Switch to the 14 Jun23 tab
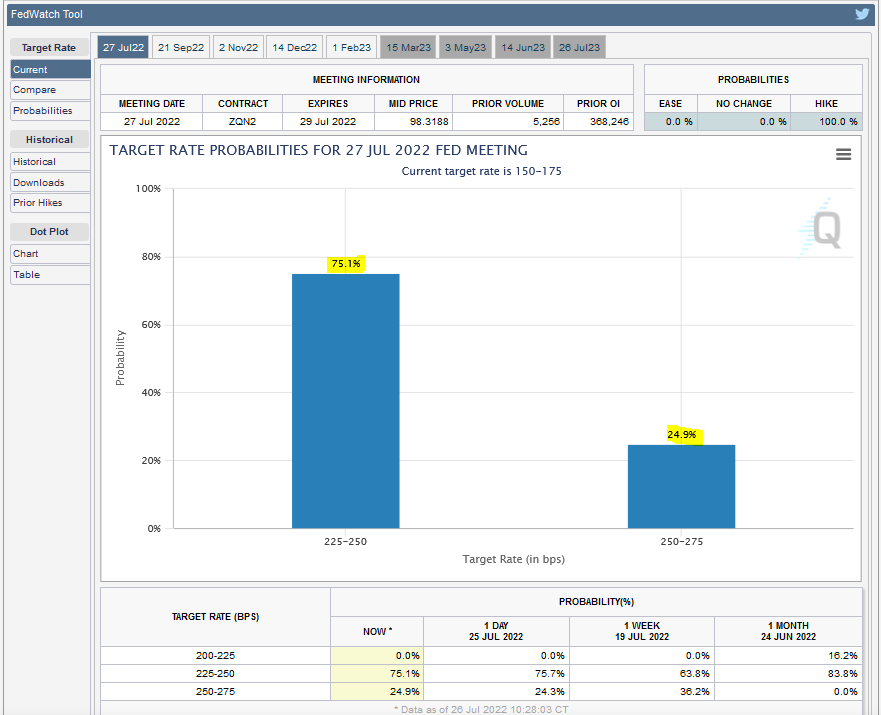 [x=523, y=47]
